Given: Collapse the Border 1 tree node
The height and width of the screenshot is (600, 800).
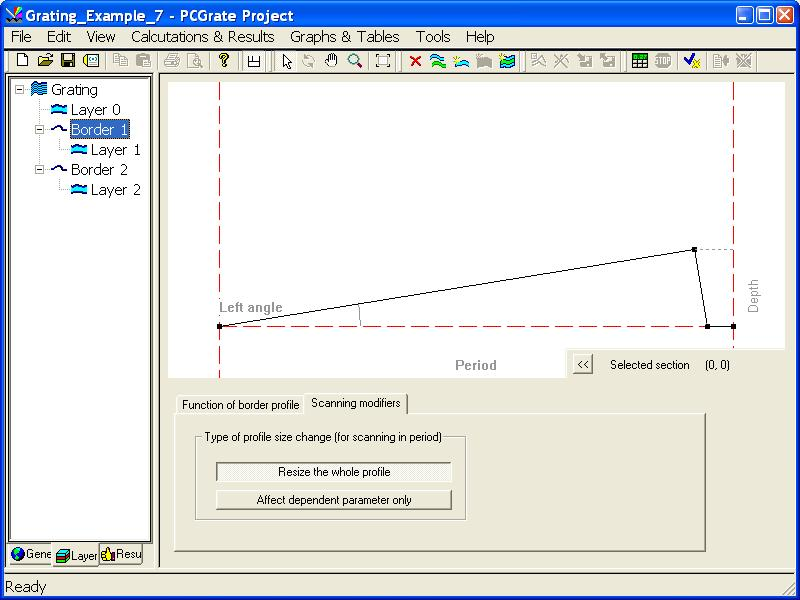Looking at the screenshot, I should coord(40,129).
